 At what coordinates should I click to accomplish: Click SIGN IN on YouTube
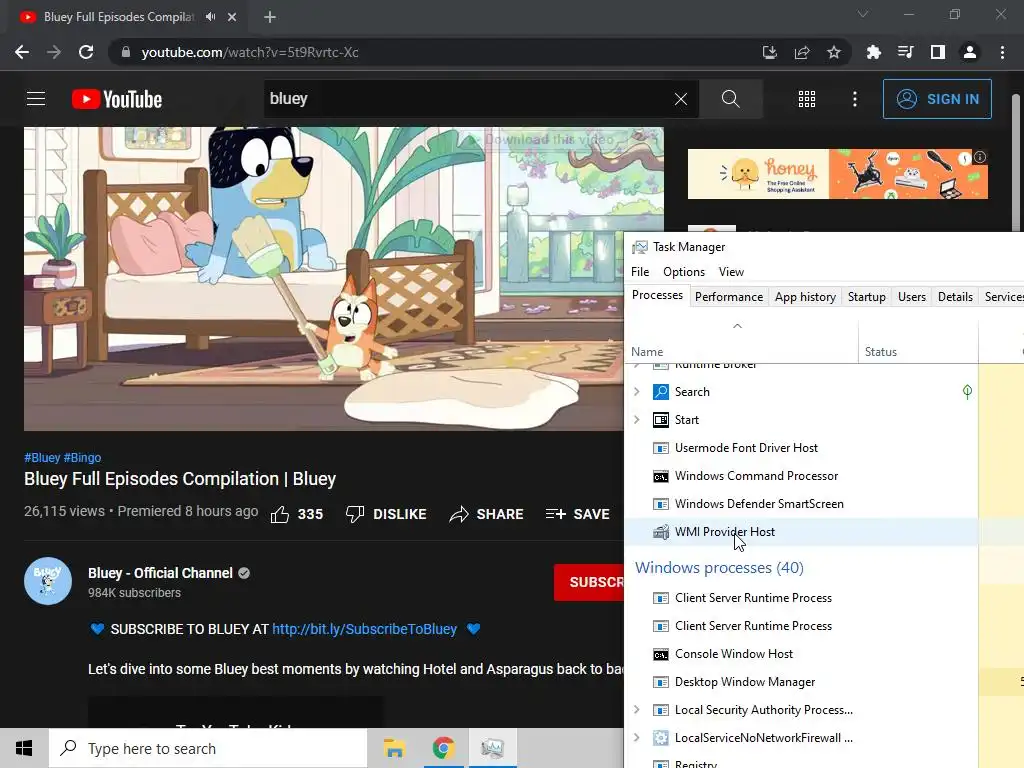937,99
